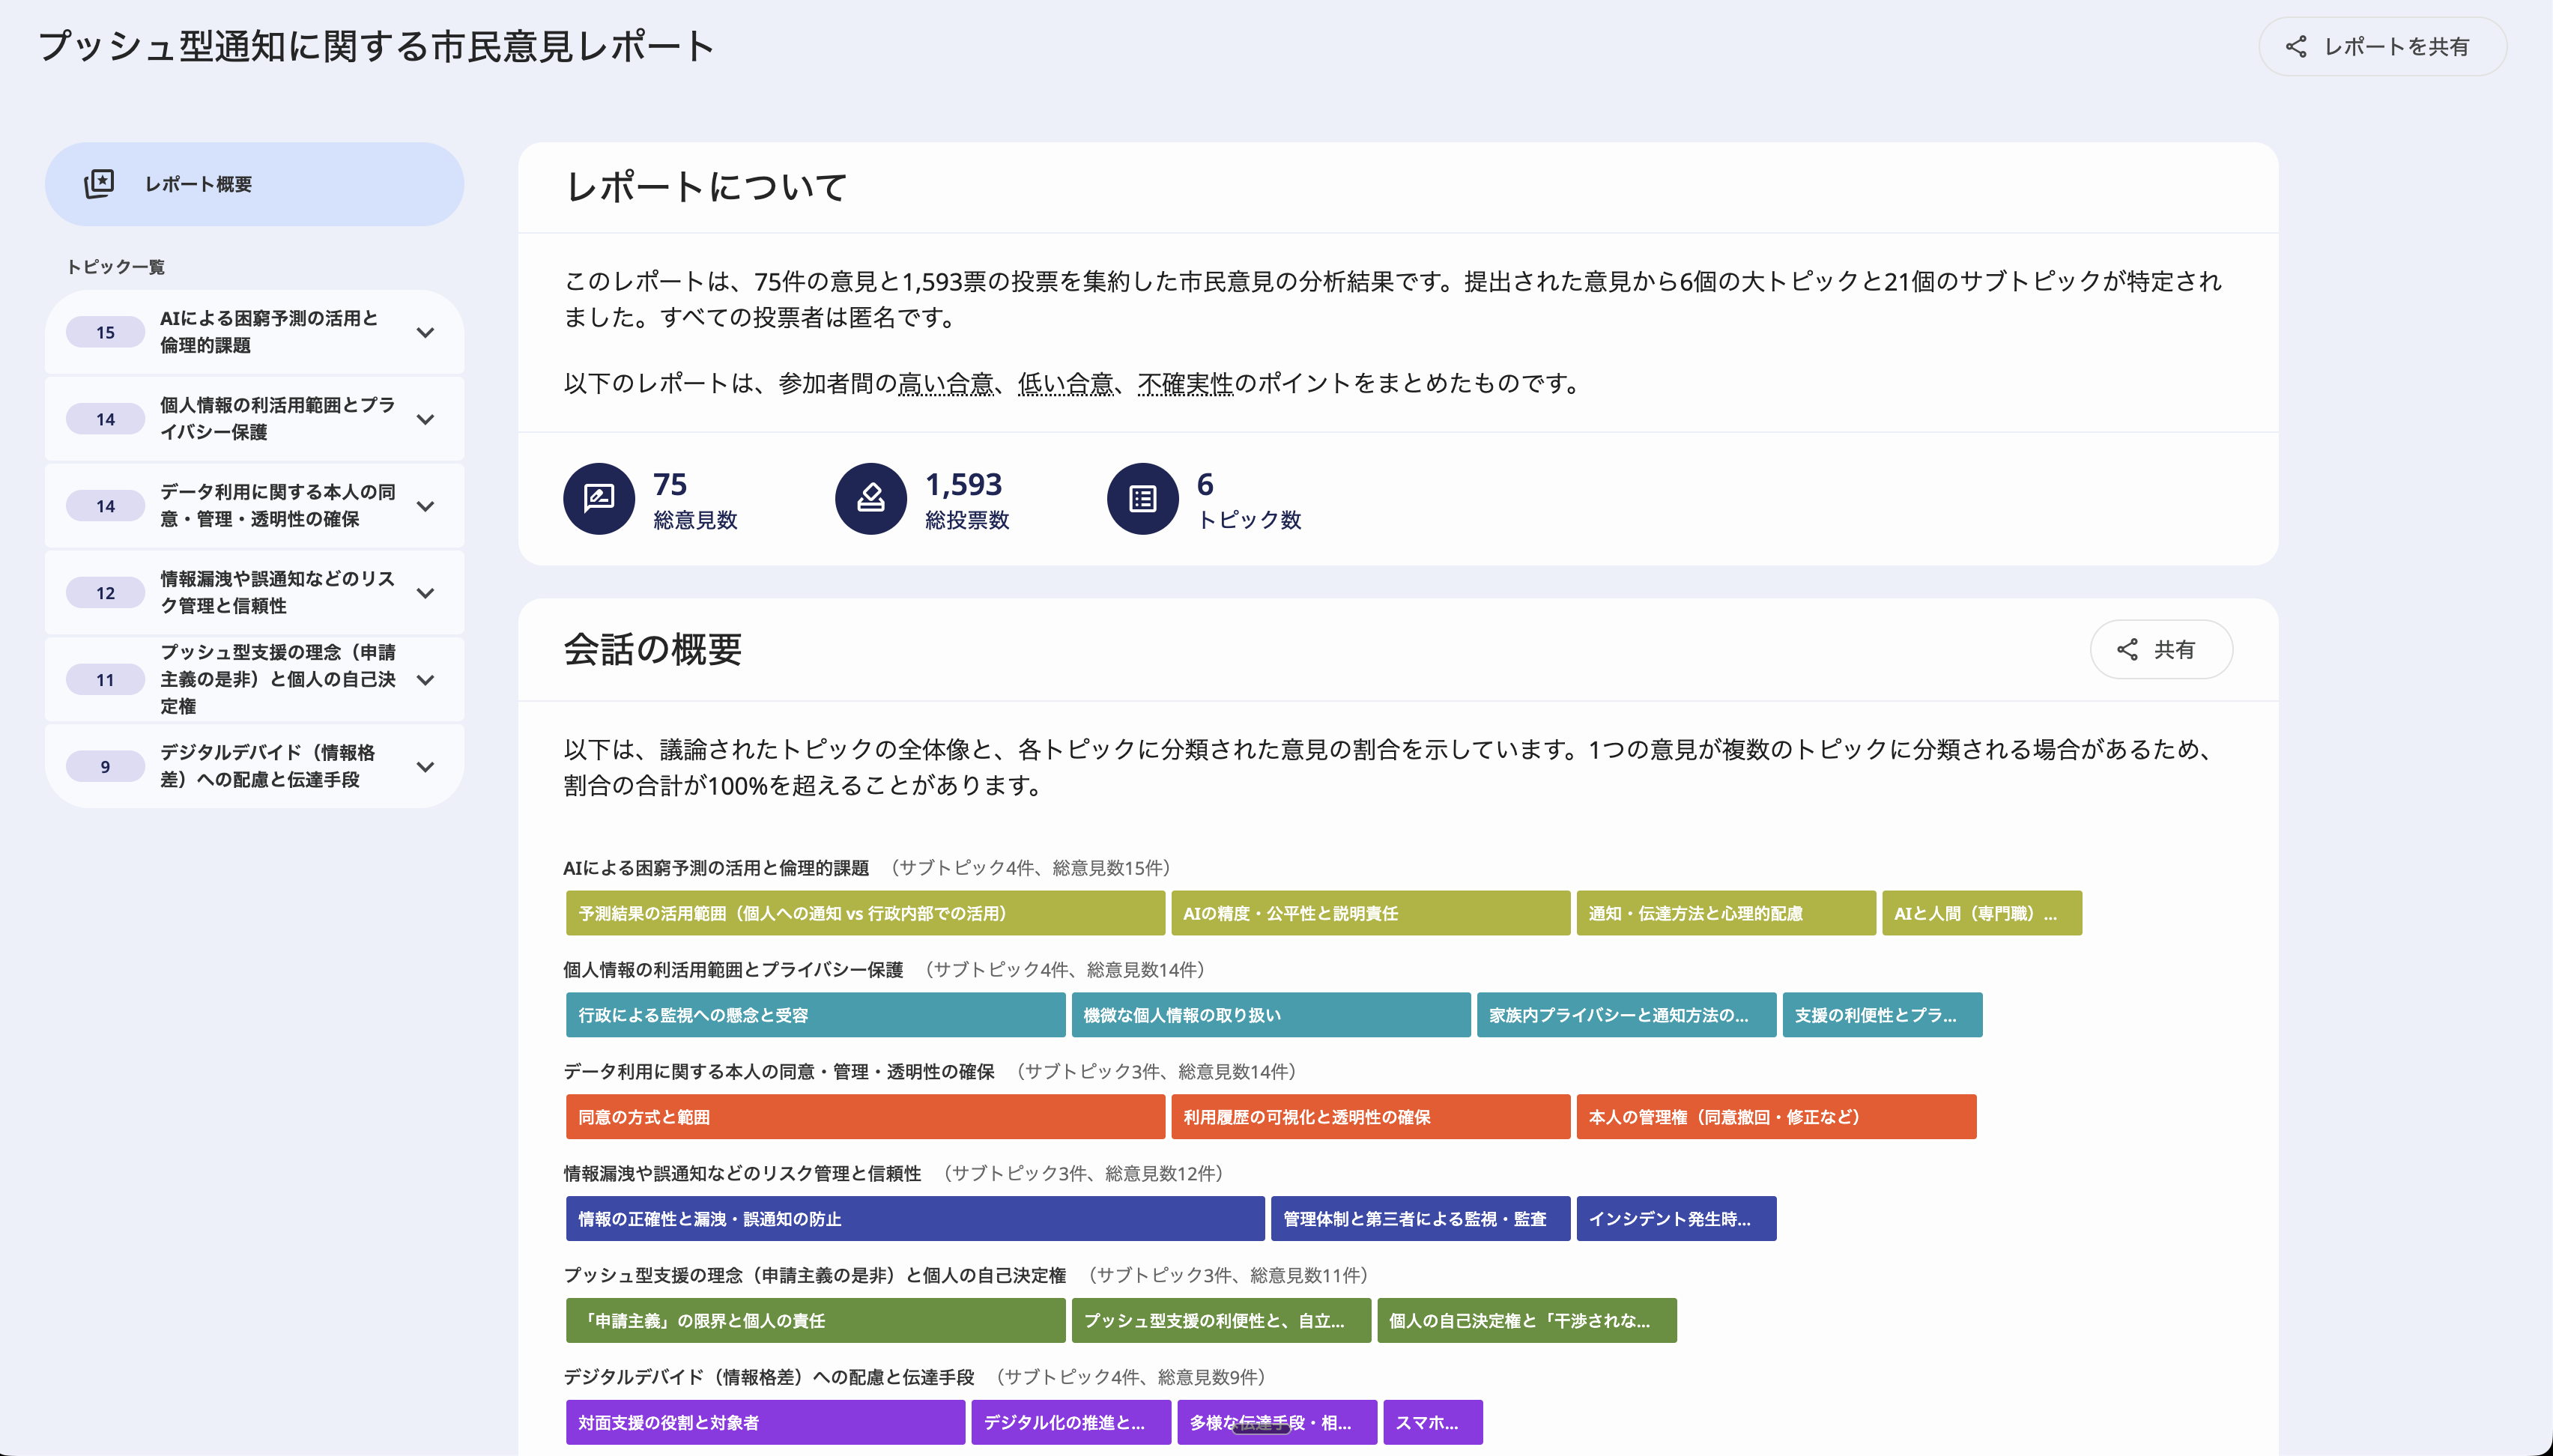Select teal block 機微な個人情報の取り扱い

coord(1271,1015)
